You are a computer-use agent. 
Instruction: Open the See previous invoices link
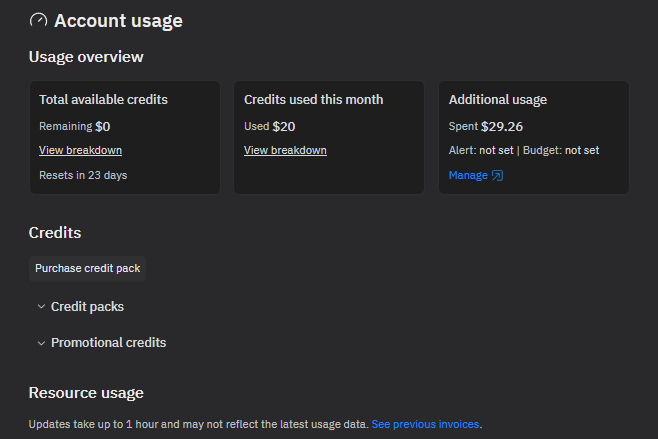point(425,425)
